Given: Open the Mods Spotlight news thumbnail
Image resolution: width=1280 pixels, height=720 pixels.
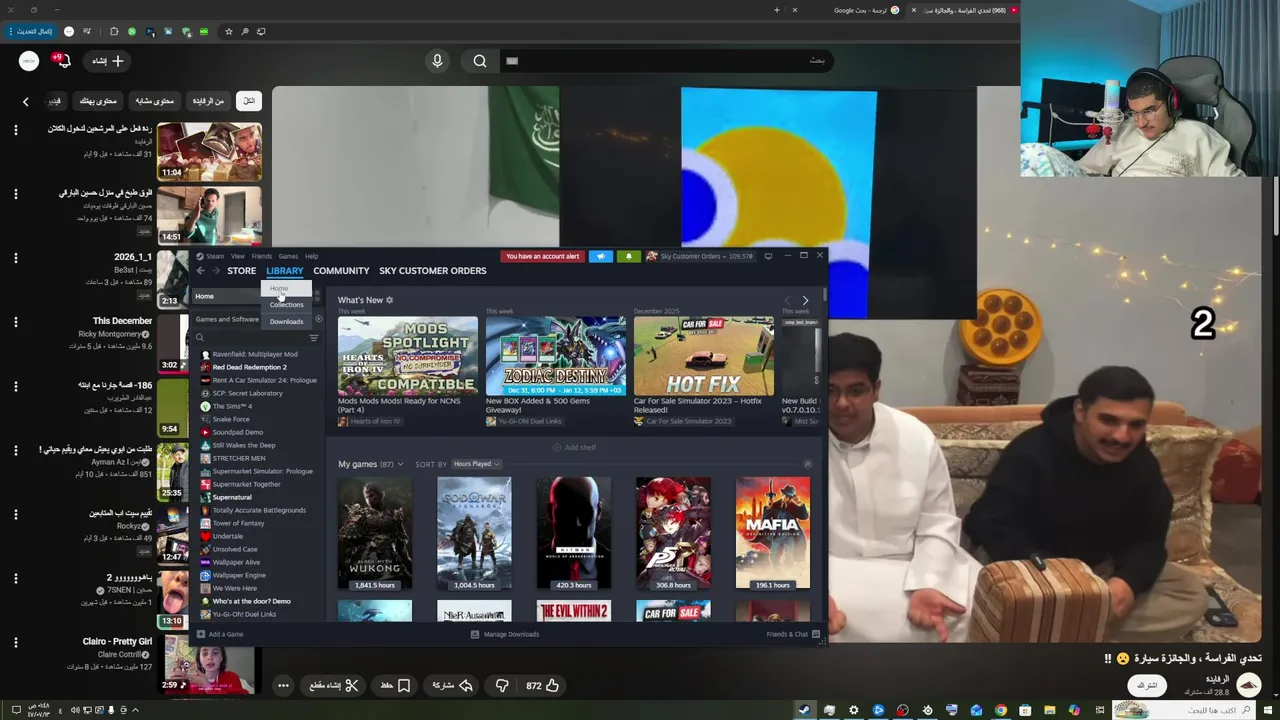Looking at the screenshot, I should (408, 356).
